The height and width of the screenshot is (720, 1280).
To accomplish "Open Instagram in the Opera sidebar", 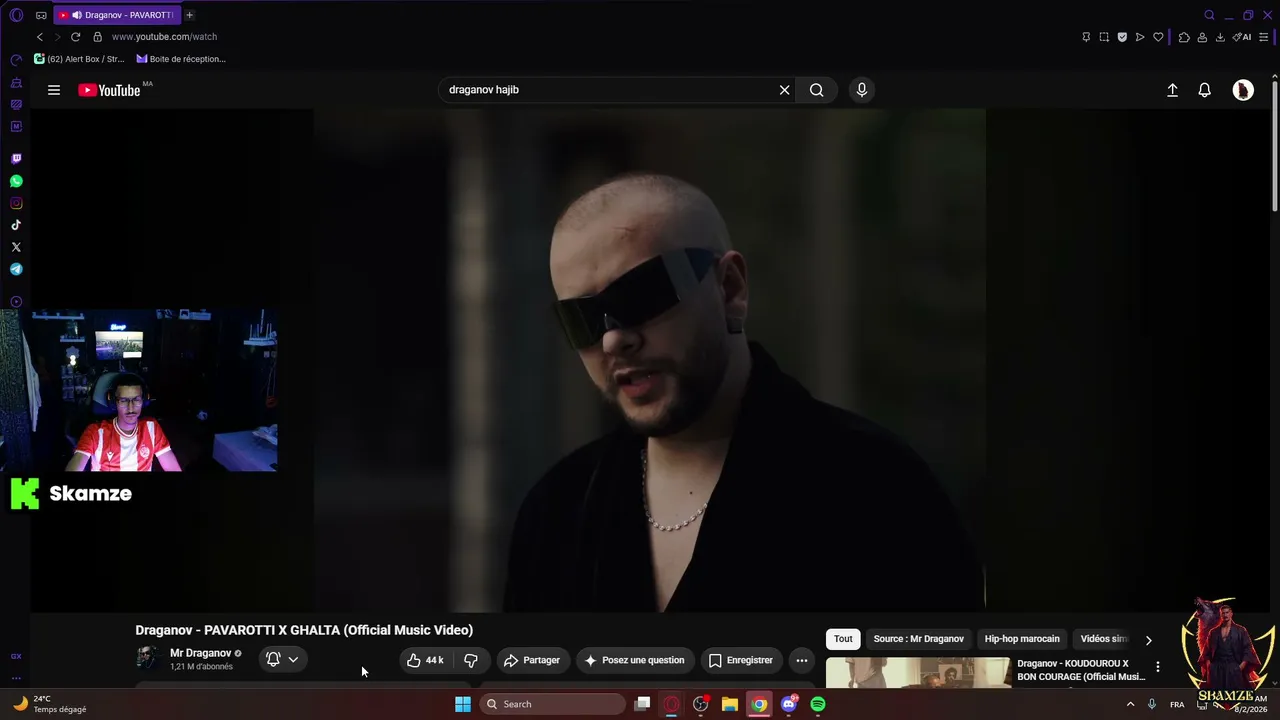I will coord(16,203).
